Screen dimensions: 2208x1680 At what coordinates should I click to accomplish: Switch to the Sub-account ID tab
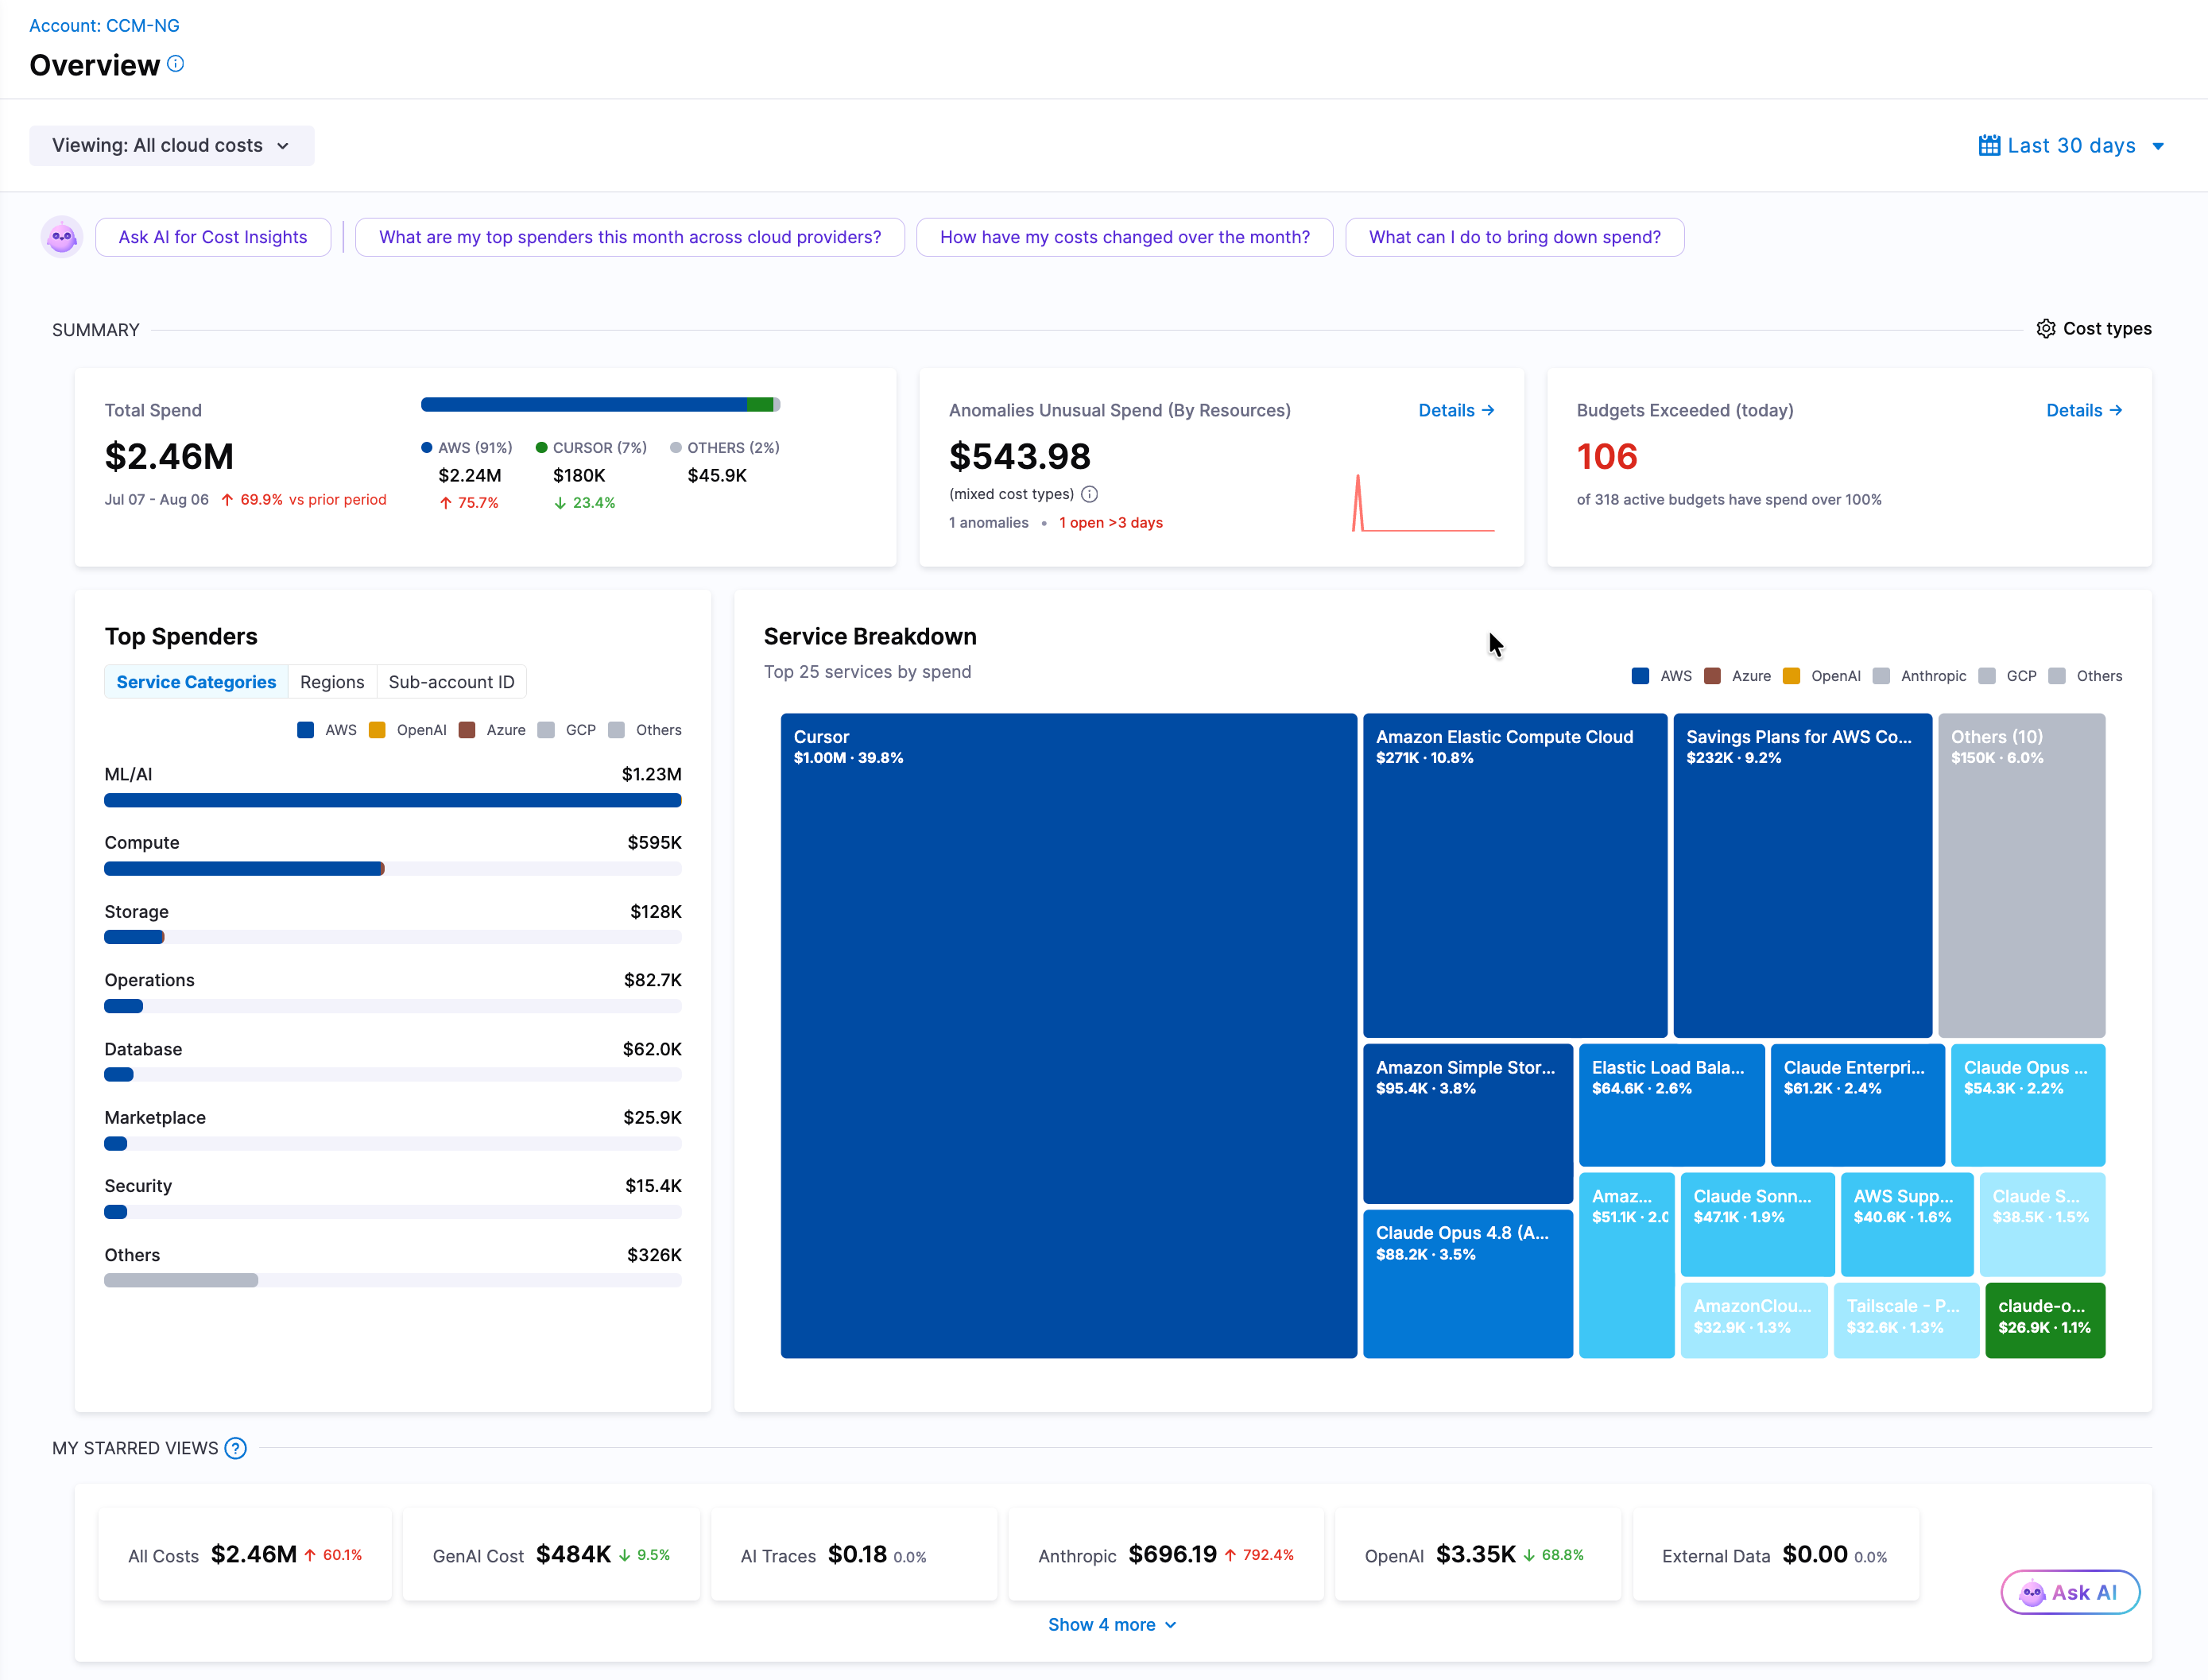[451, 682]
